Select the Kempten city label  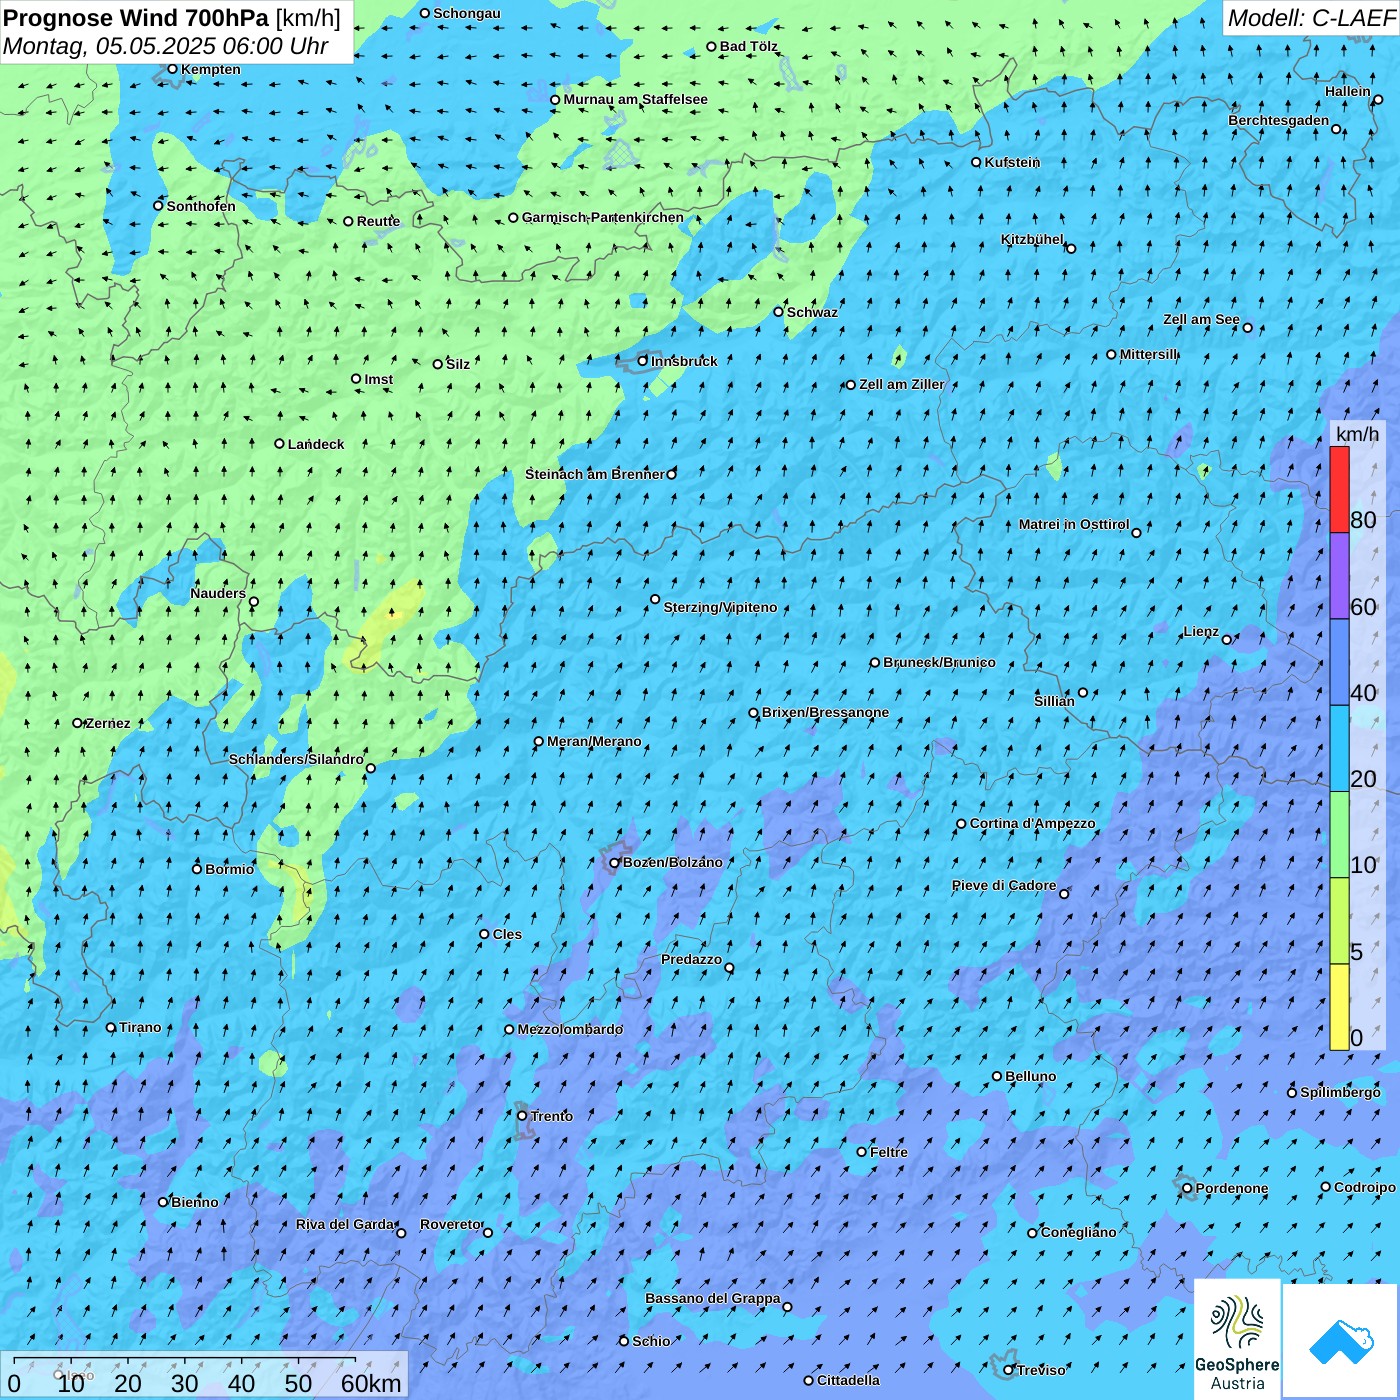coord(210,69)
